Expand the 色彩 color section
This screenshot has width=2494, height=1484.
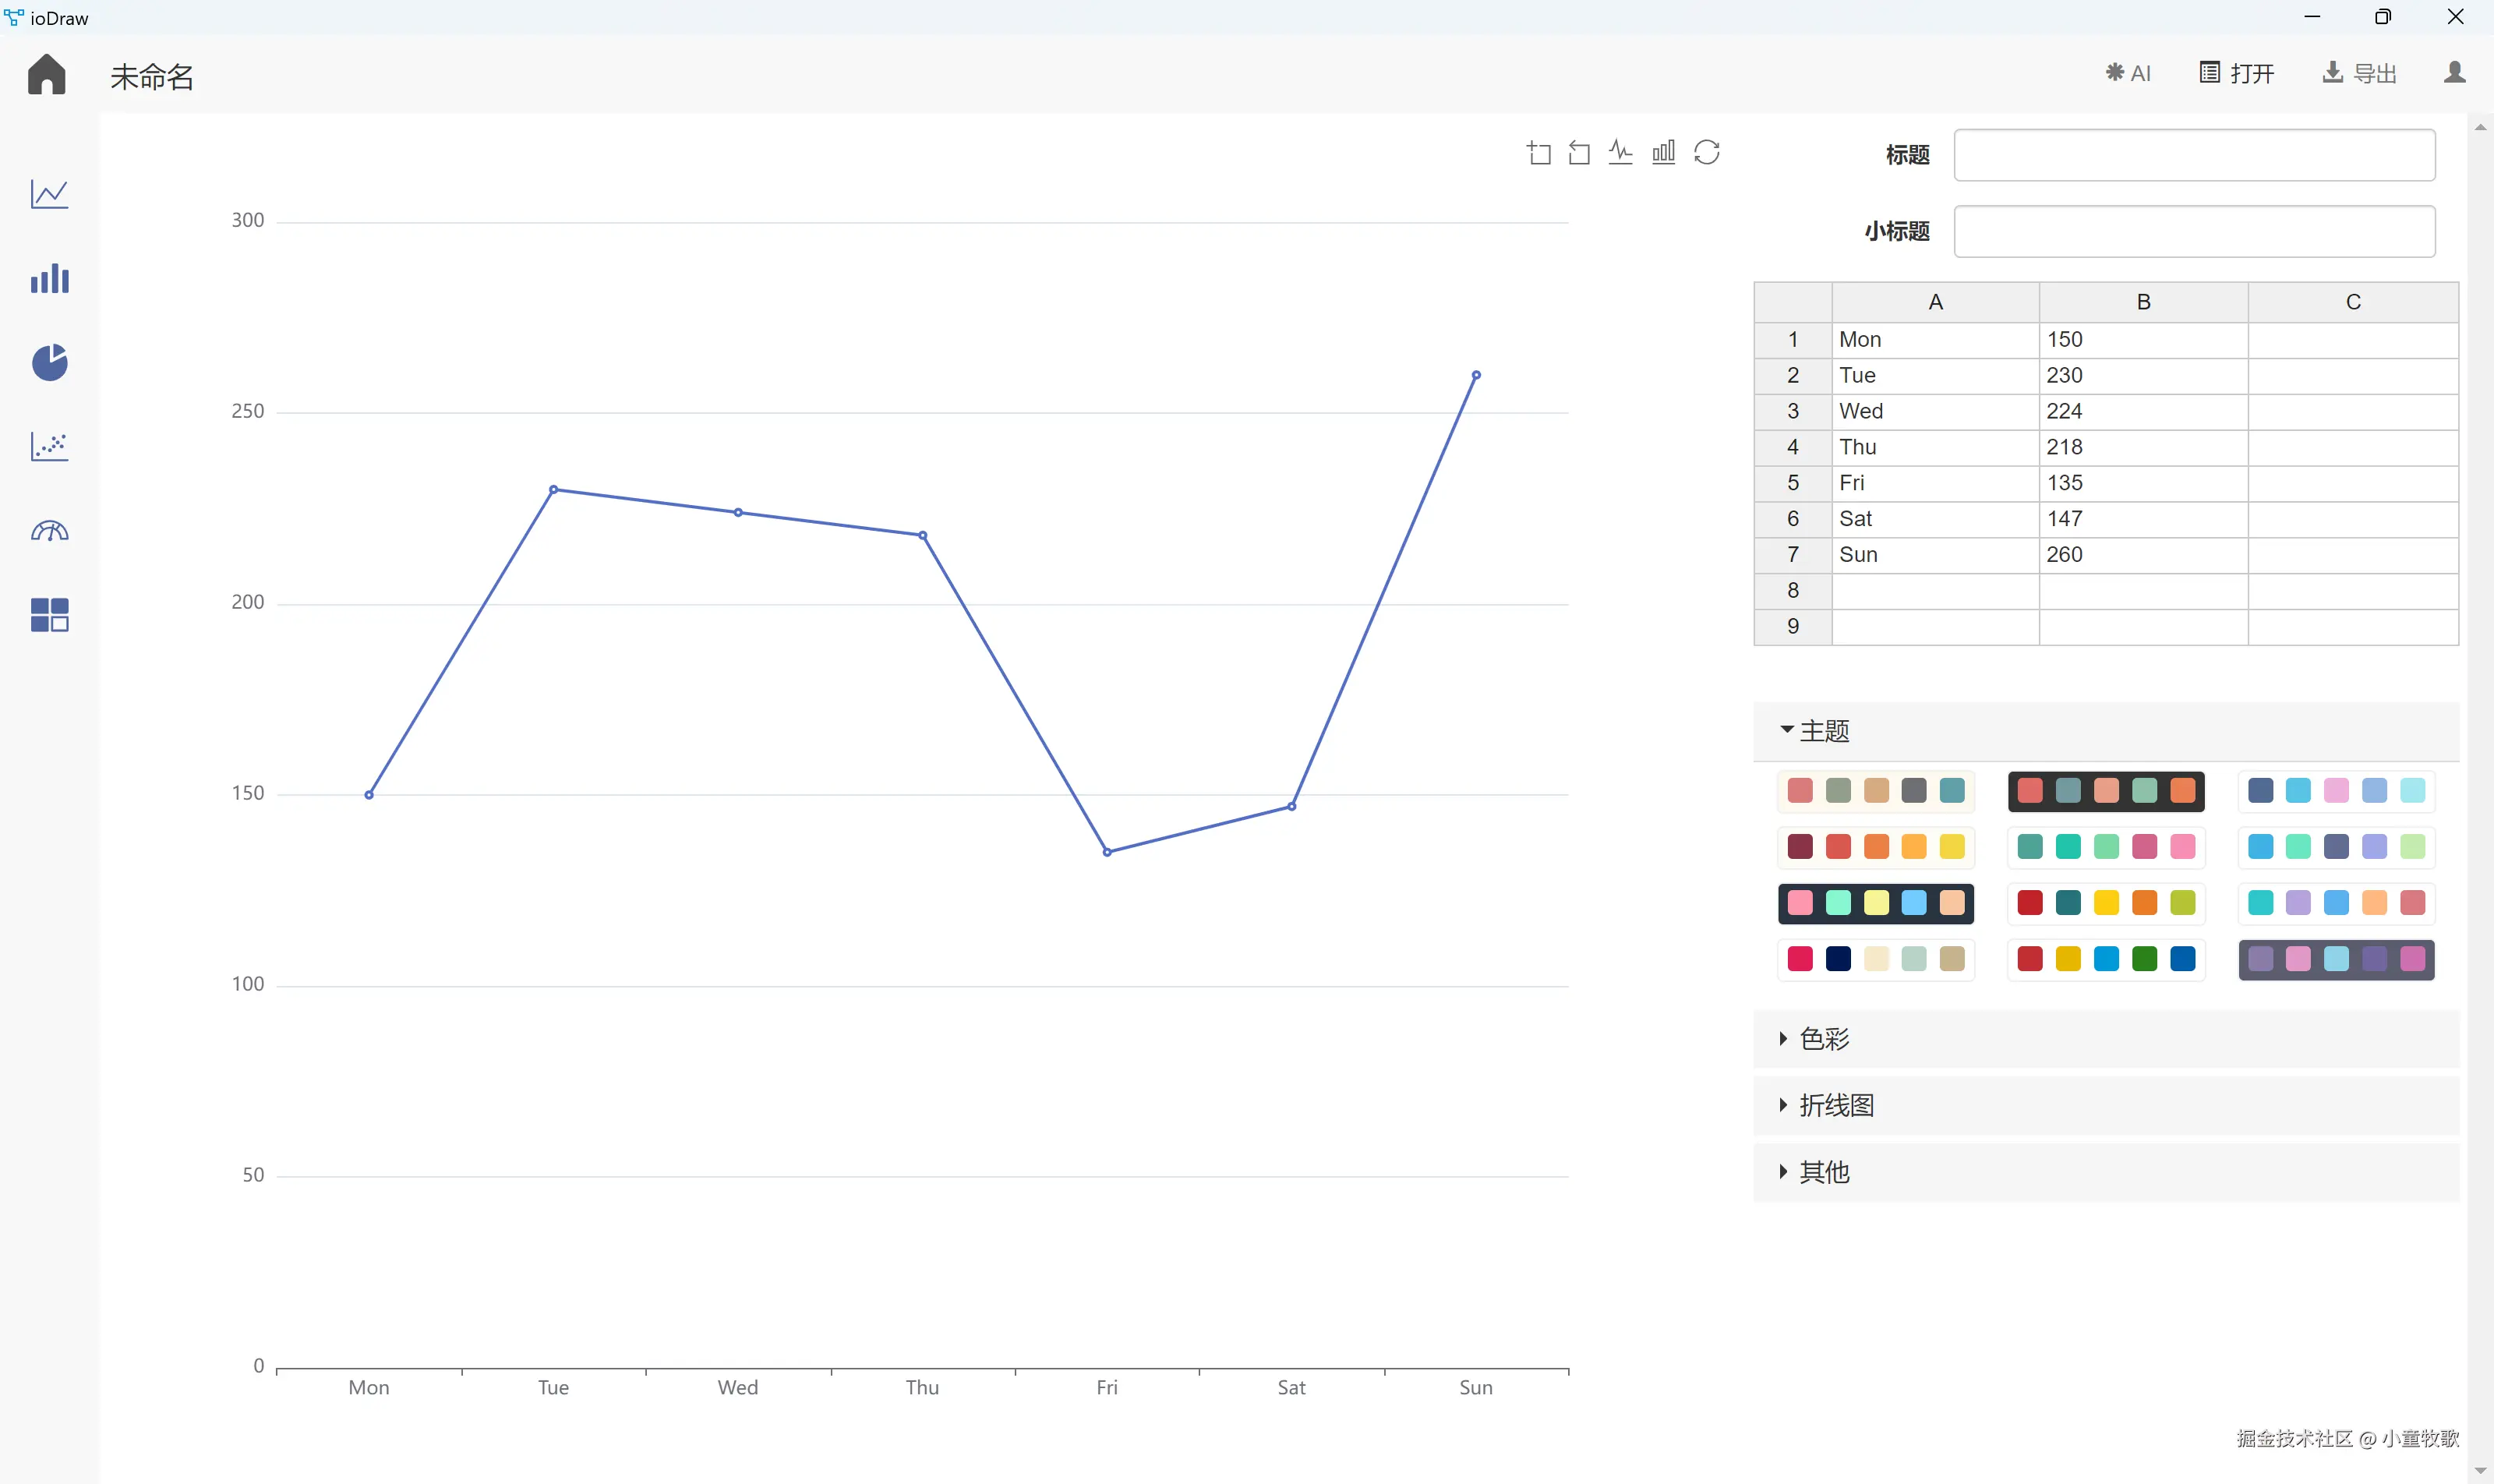[x=1823, y=1039]
